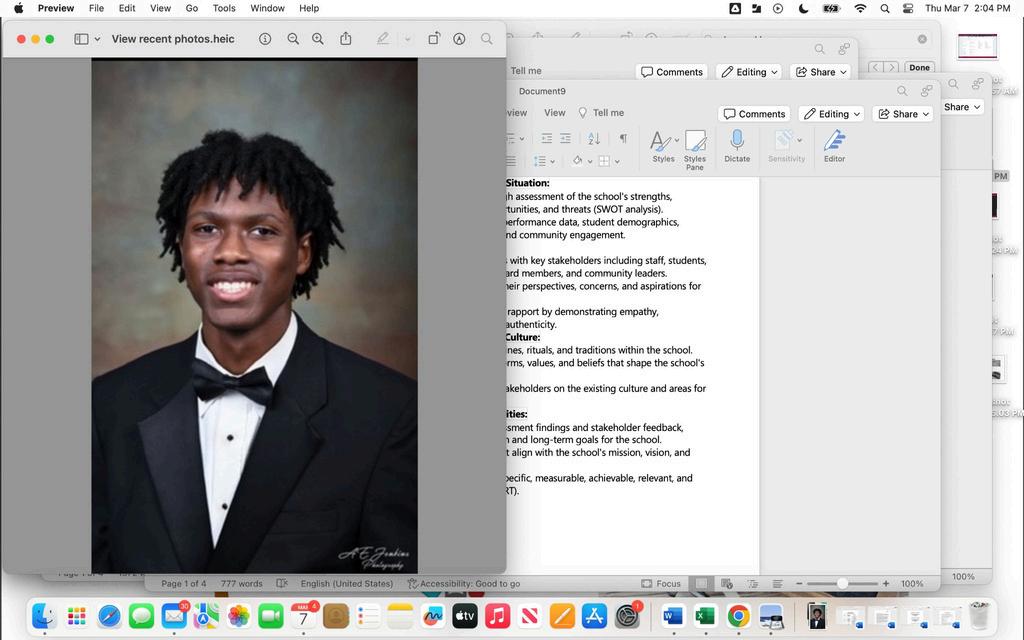The image size is (1024, 640).
Task: Open Control Center in the menu bar
Action: (x=908, y=8)
